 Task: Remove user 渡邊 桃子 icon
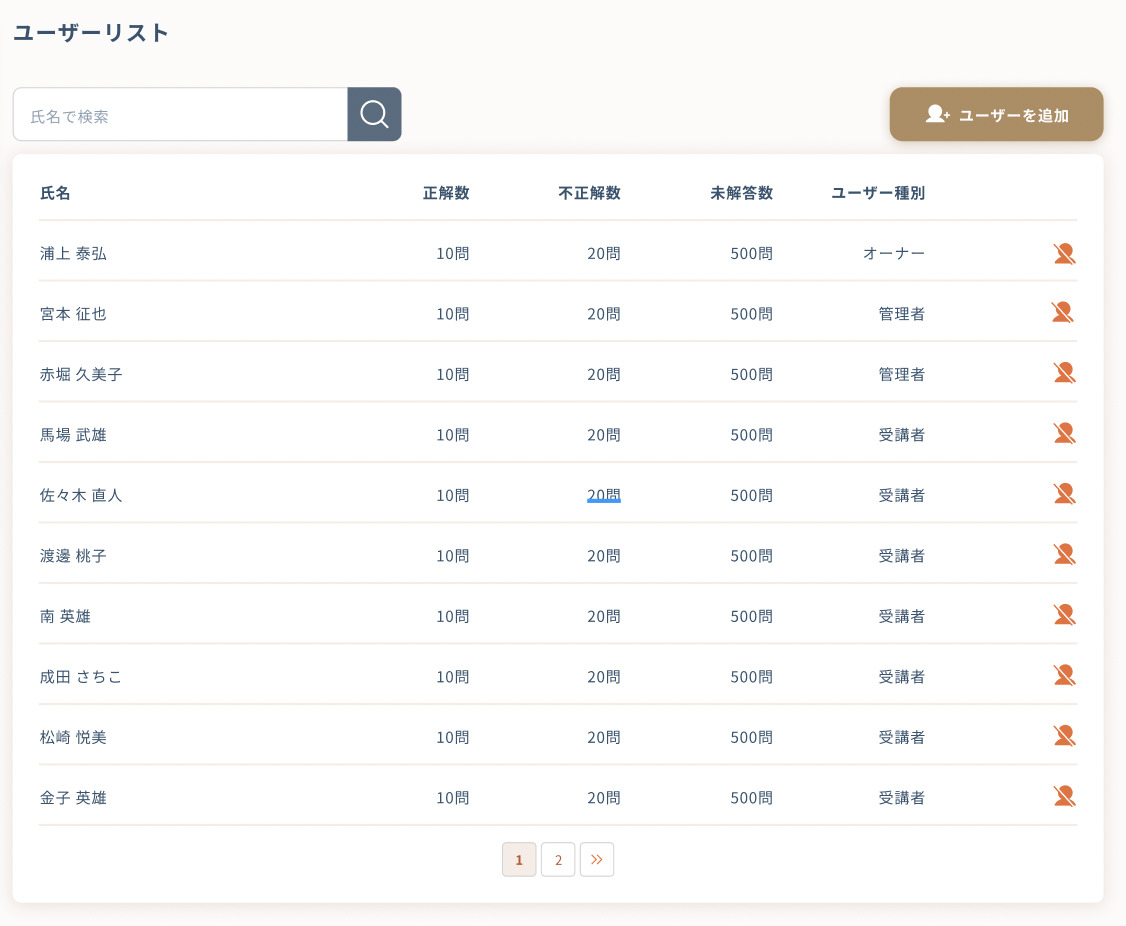tap(1064, 553)
